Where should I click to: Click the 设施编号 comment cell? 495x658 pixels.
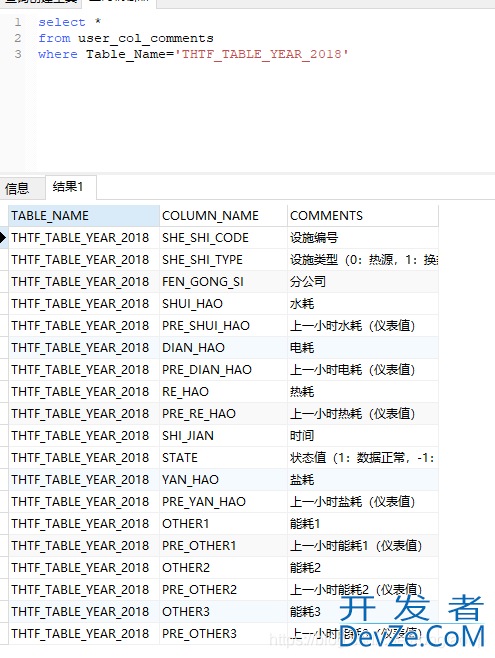pos(363,238)
